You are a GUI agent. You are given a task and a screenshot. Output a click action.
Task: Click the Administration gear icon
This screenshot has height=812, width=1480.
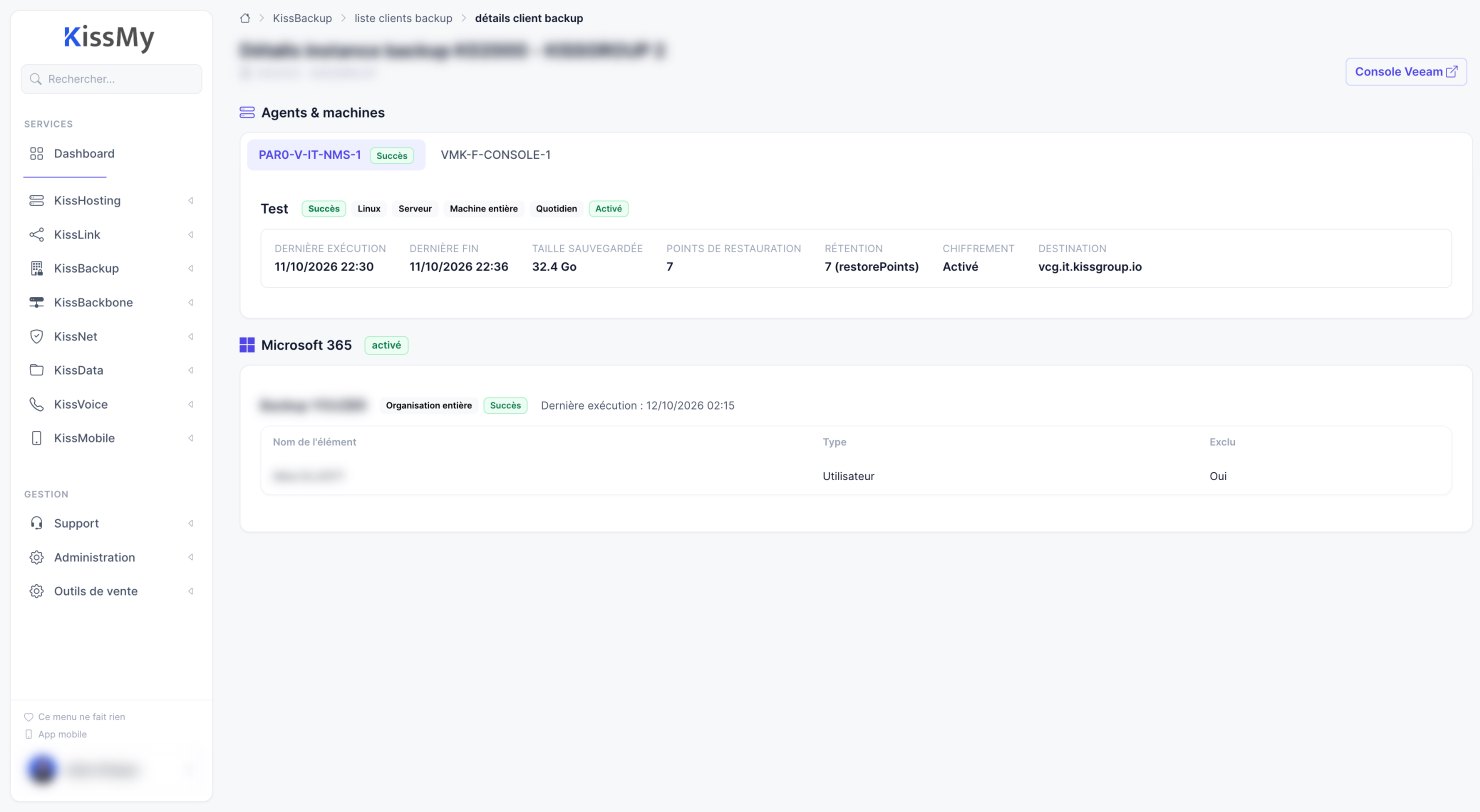pos(37,558)
